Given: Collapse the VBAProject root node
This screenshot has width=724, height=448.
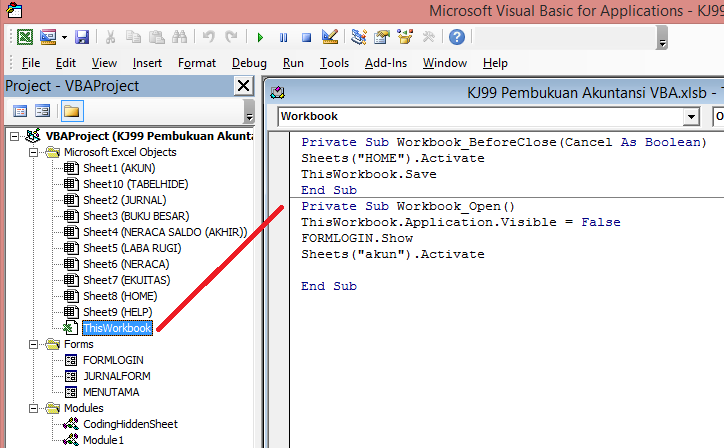Looking at the screenshot, I should point(14,136).
